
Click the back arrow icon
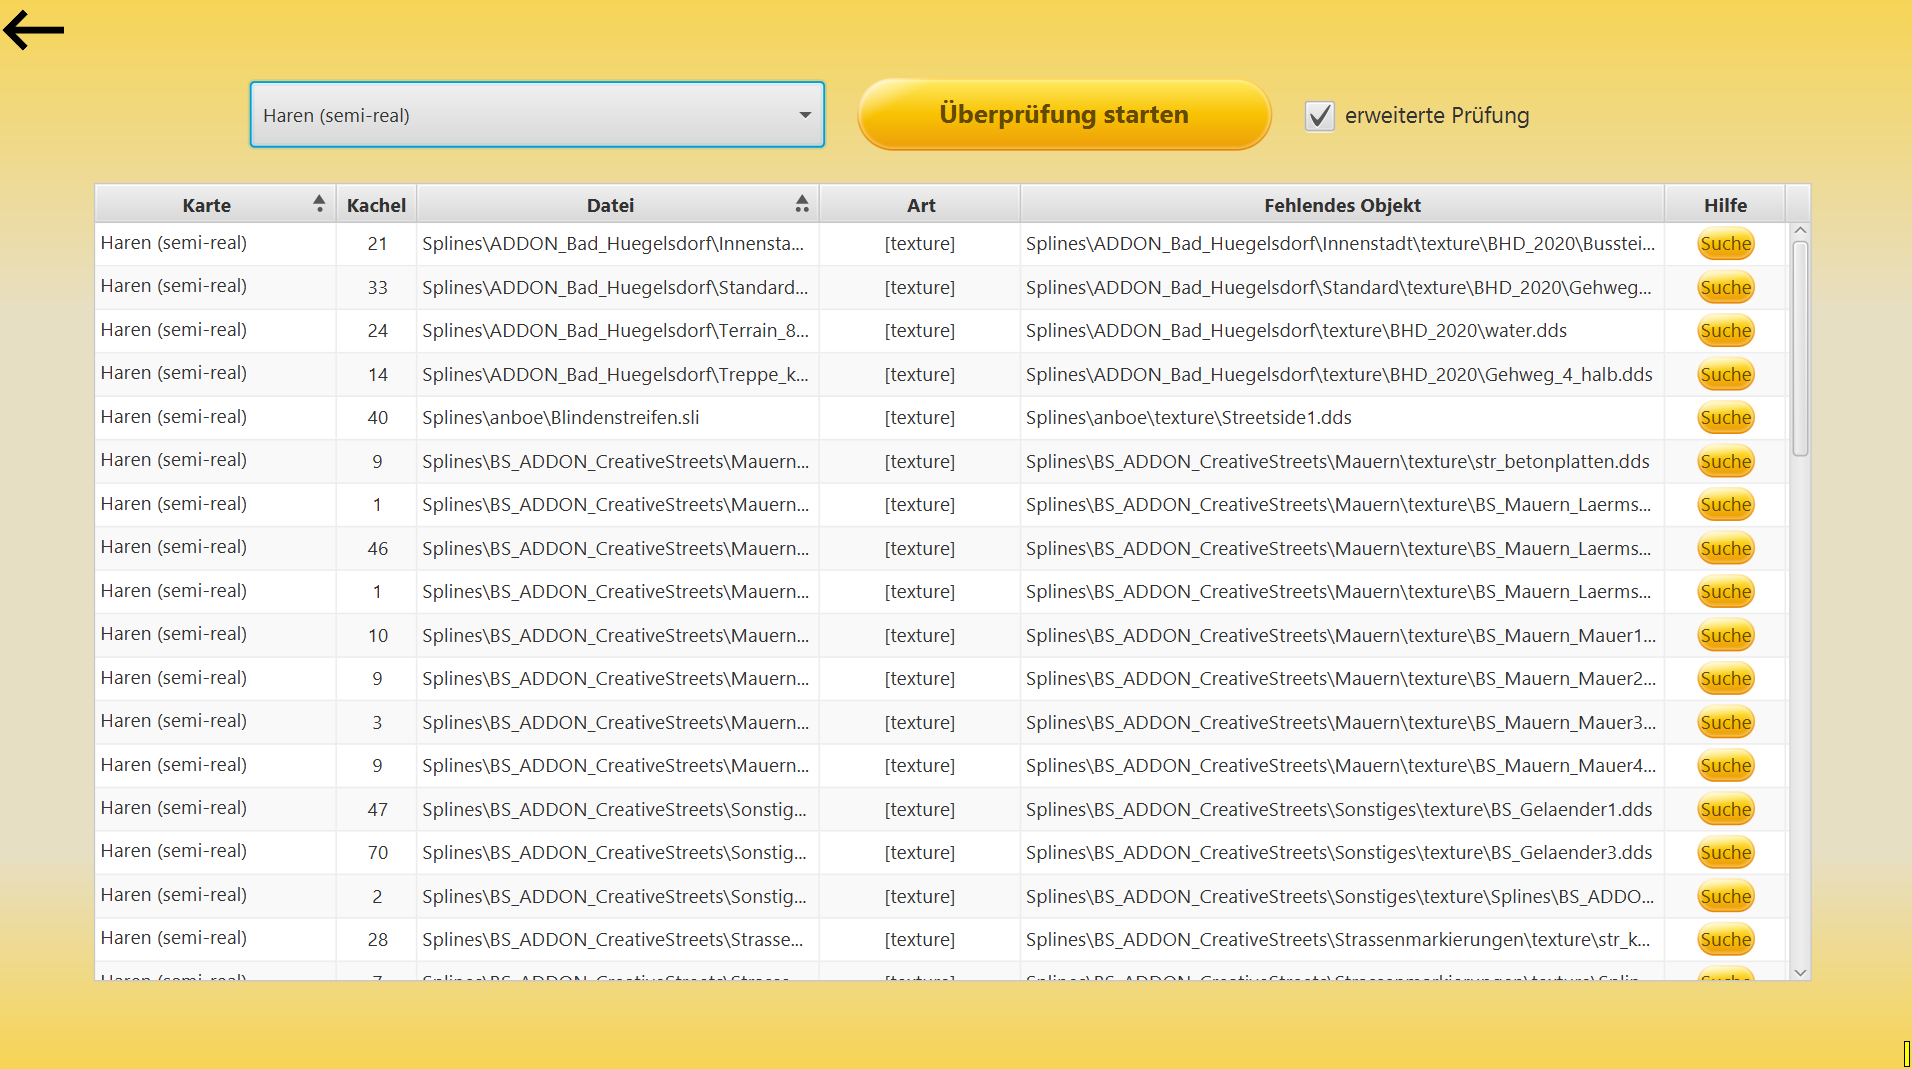click(33, 30)
